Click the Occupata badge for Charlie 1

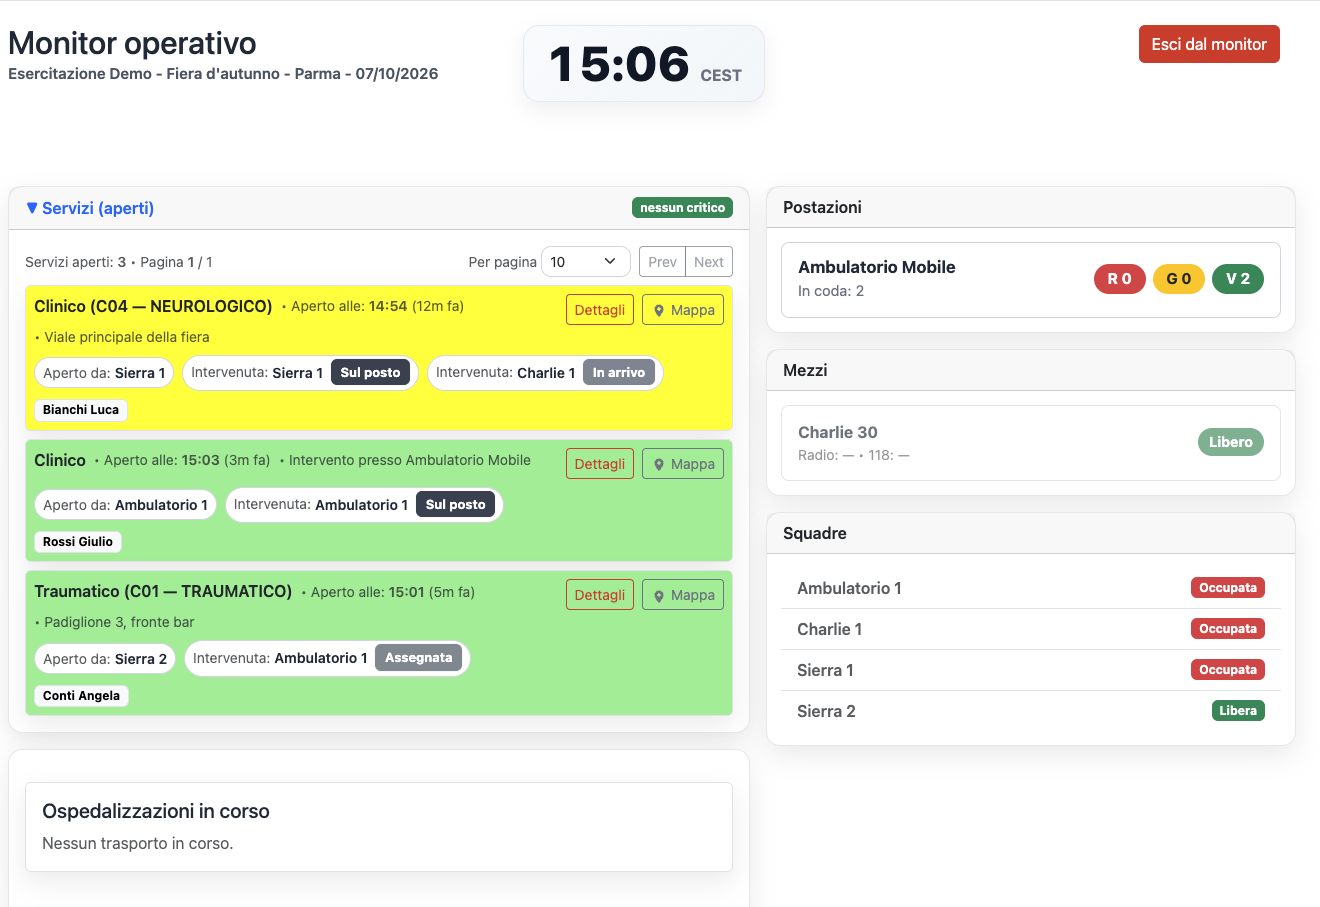pos(1228,629)
